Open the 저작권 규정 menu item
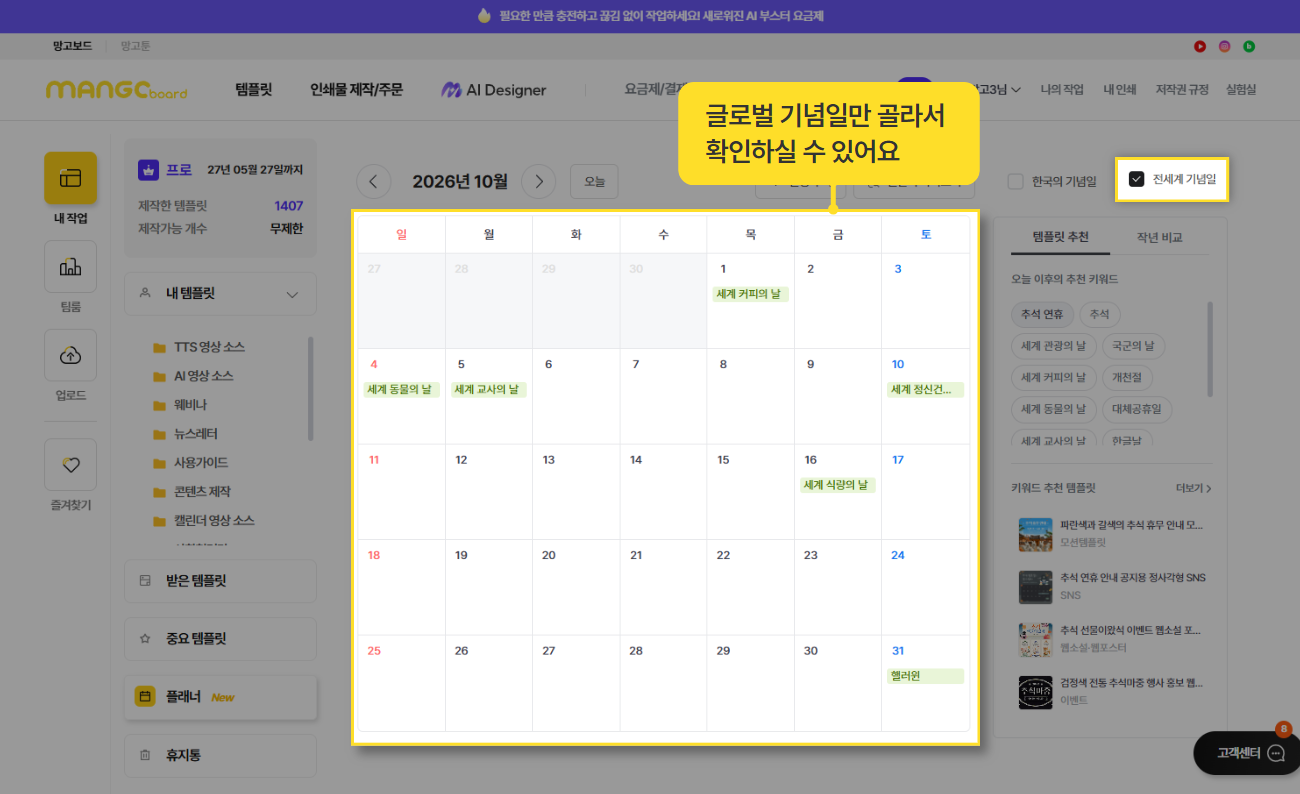Viewport: 1300px width, 794px height. click(1182, 90)
